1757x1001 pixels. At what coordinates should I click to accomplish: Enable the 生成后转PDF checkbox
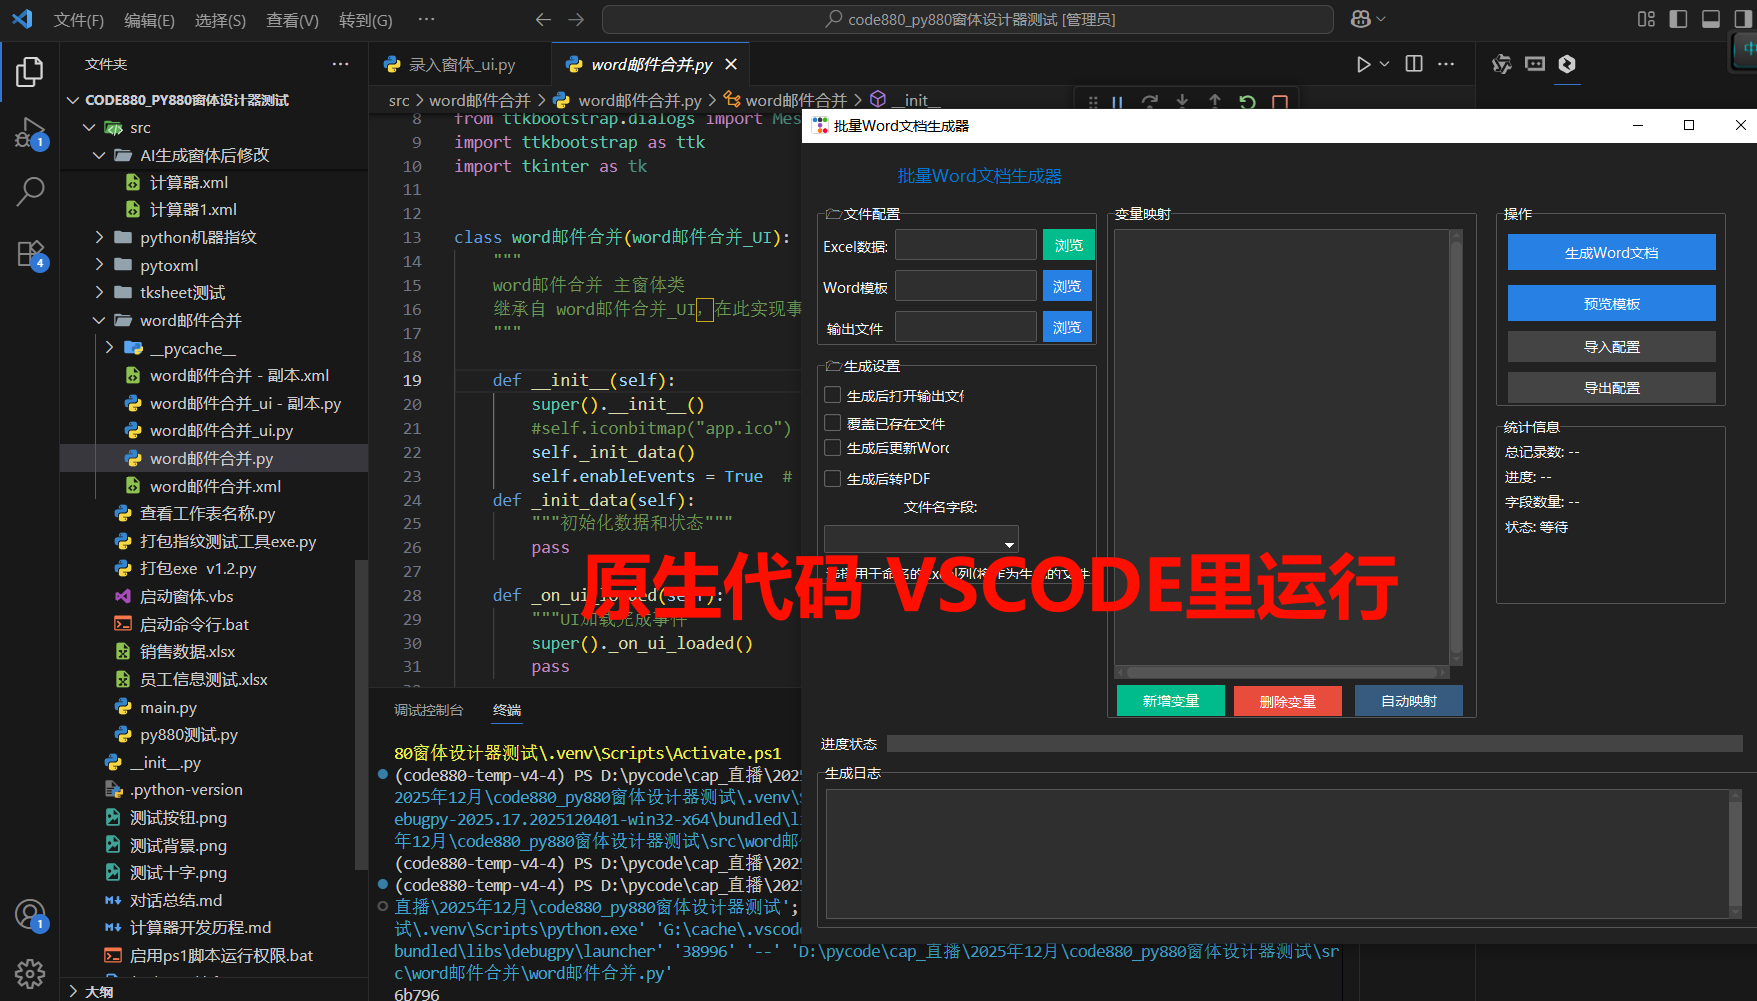point(831,478)
